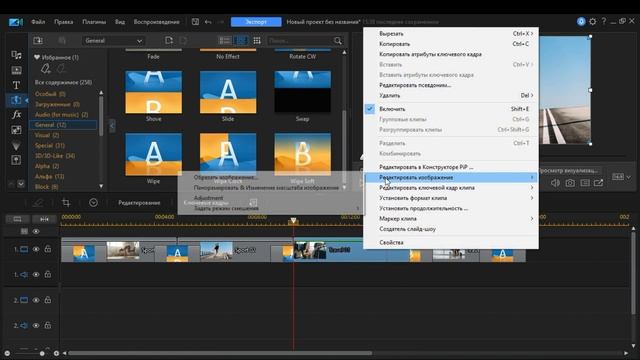Screen dimensions: 640x360
Task: Open the help question mark icon
Action: [604, 22]
